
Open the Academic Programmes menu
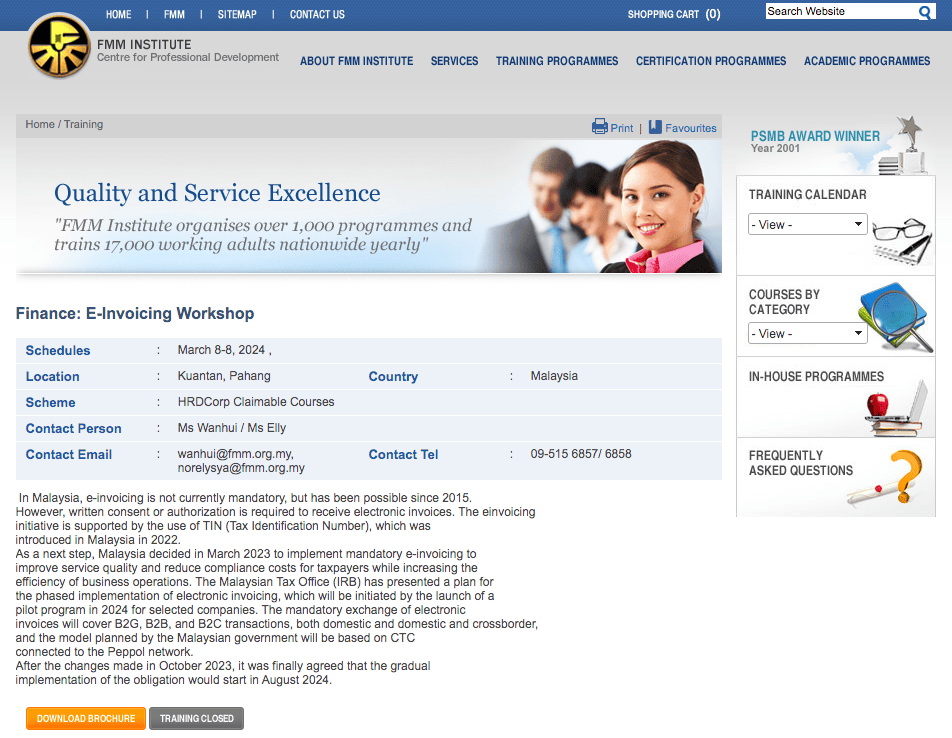tap(867, 61)
